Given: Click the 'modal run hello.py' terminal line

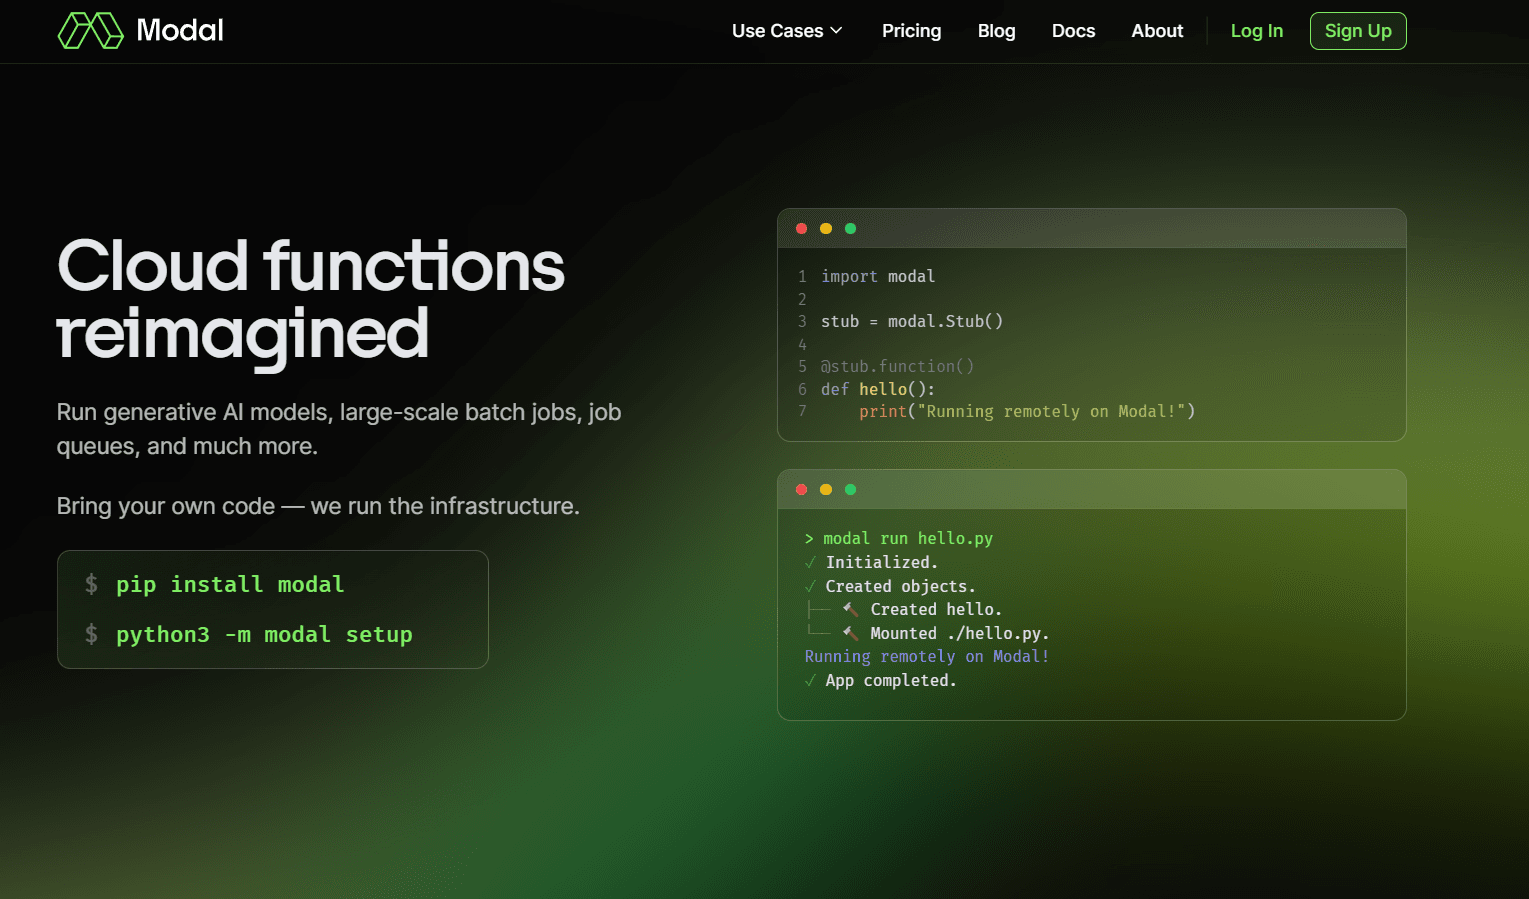Looking at the screenshot, I should (899, 538).
